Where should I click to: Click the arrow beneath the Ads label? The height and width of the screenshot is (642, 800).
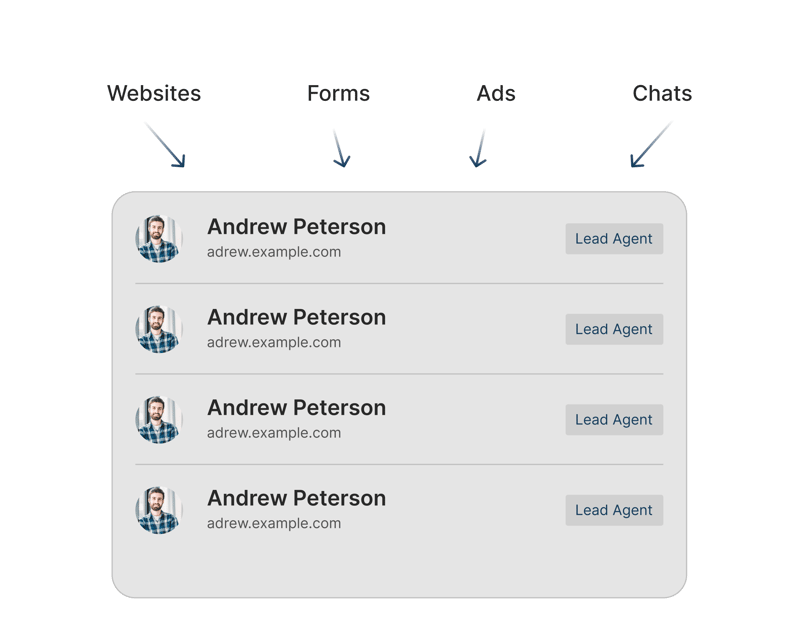(479, 148)
